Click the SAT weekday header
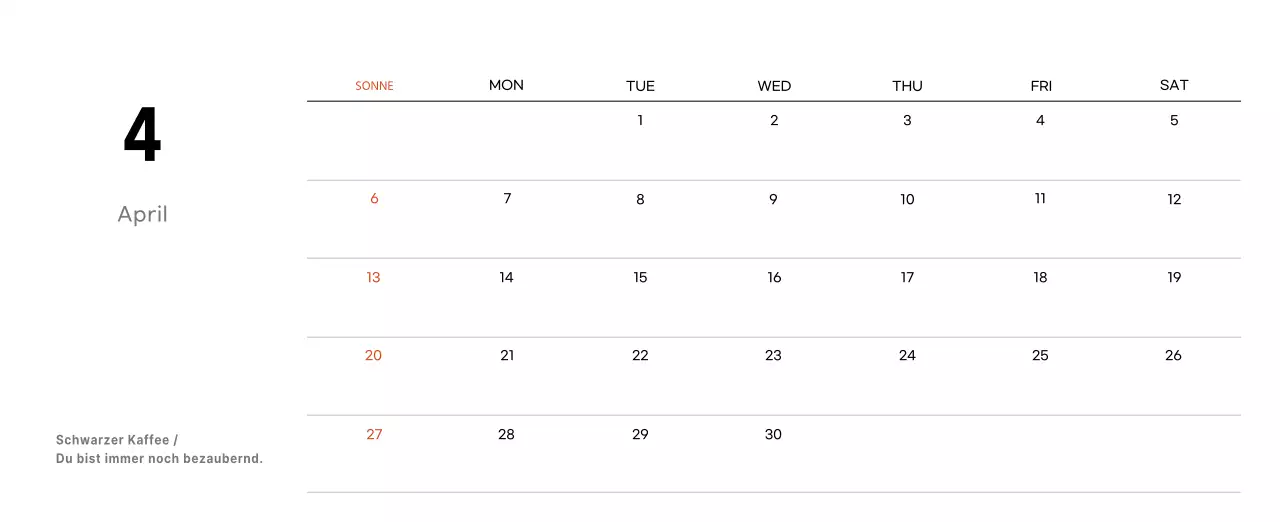This screenshot has height=522, width=1280. click(x=1174, y=85)
